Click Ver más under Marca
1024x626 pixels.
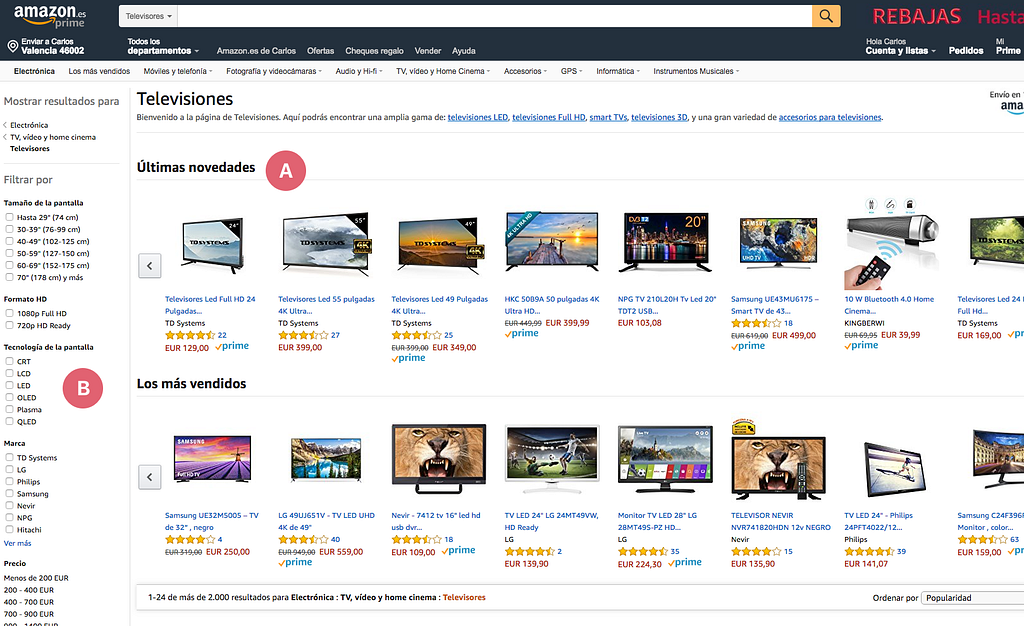[17, 543]
